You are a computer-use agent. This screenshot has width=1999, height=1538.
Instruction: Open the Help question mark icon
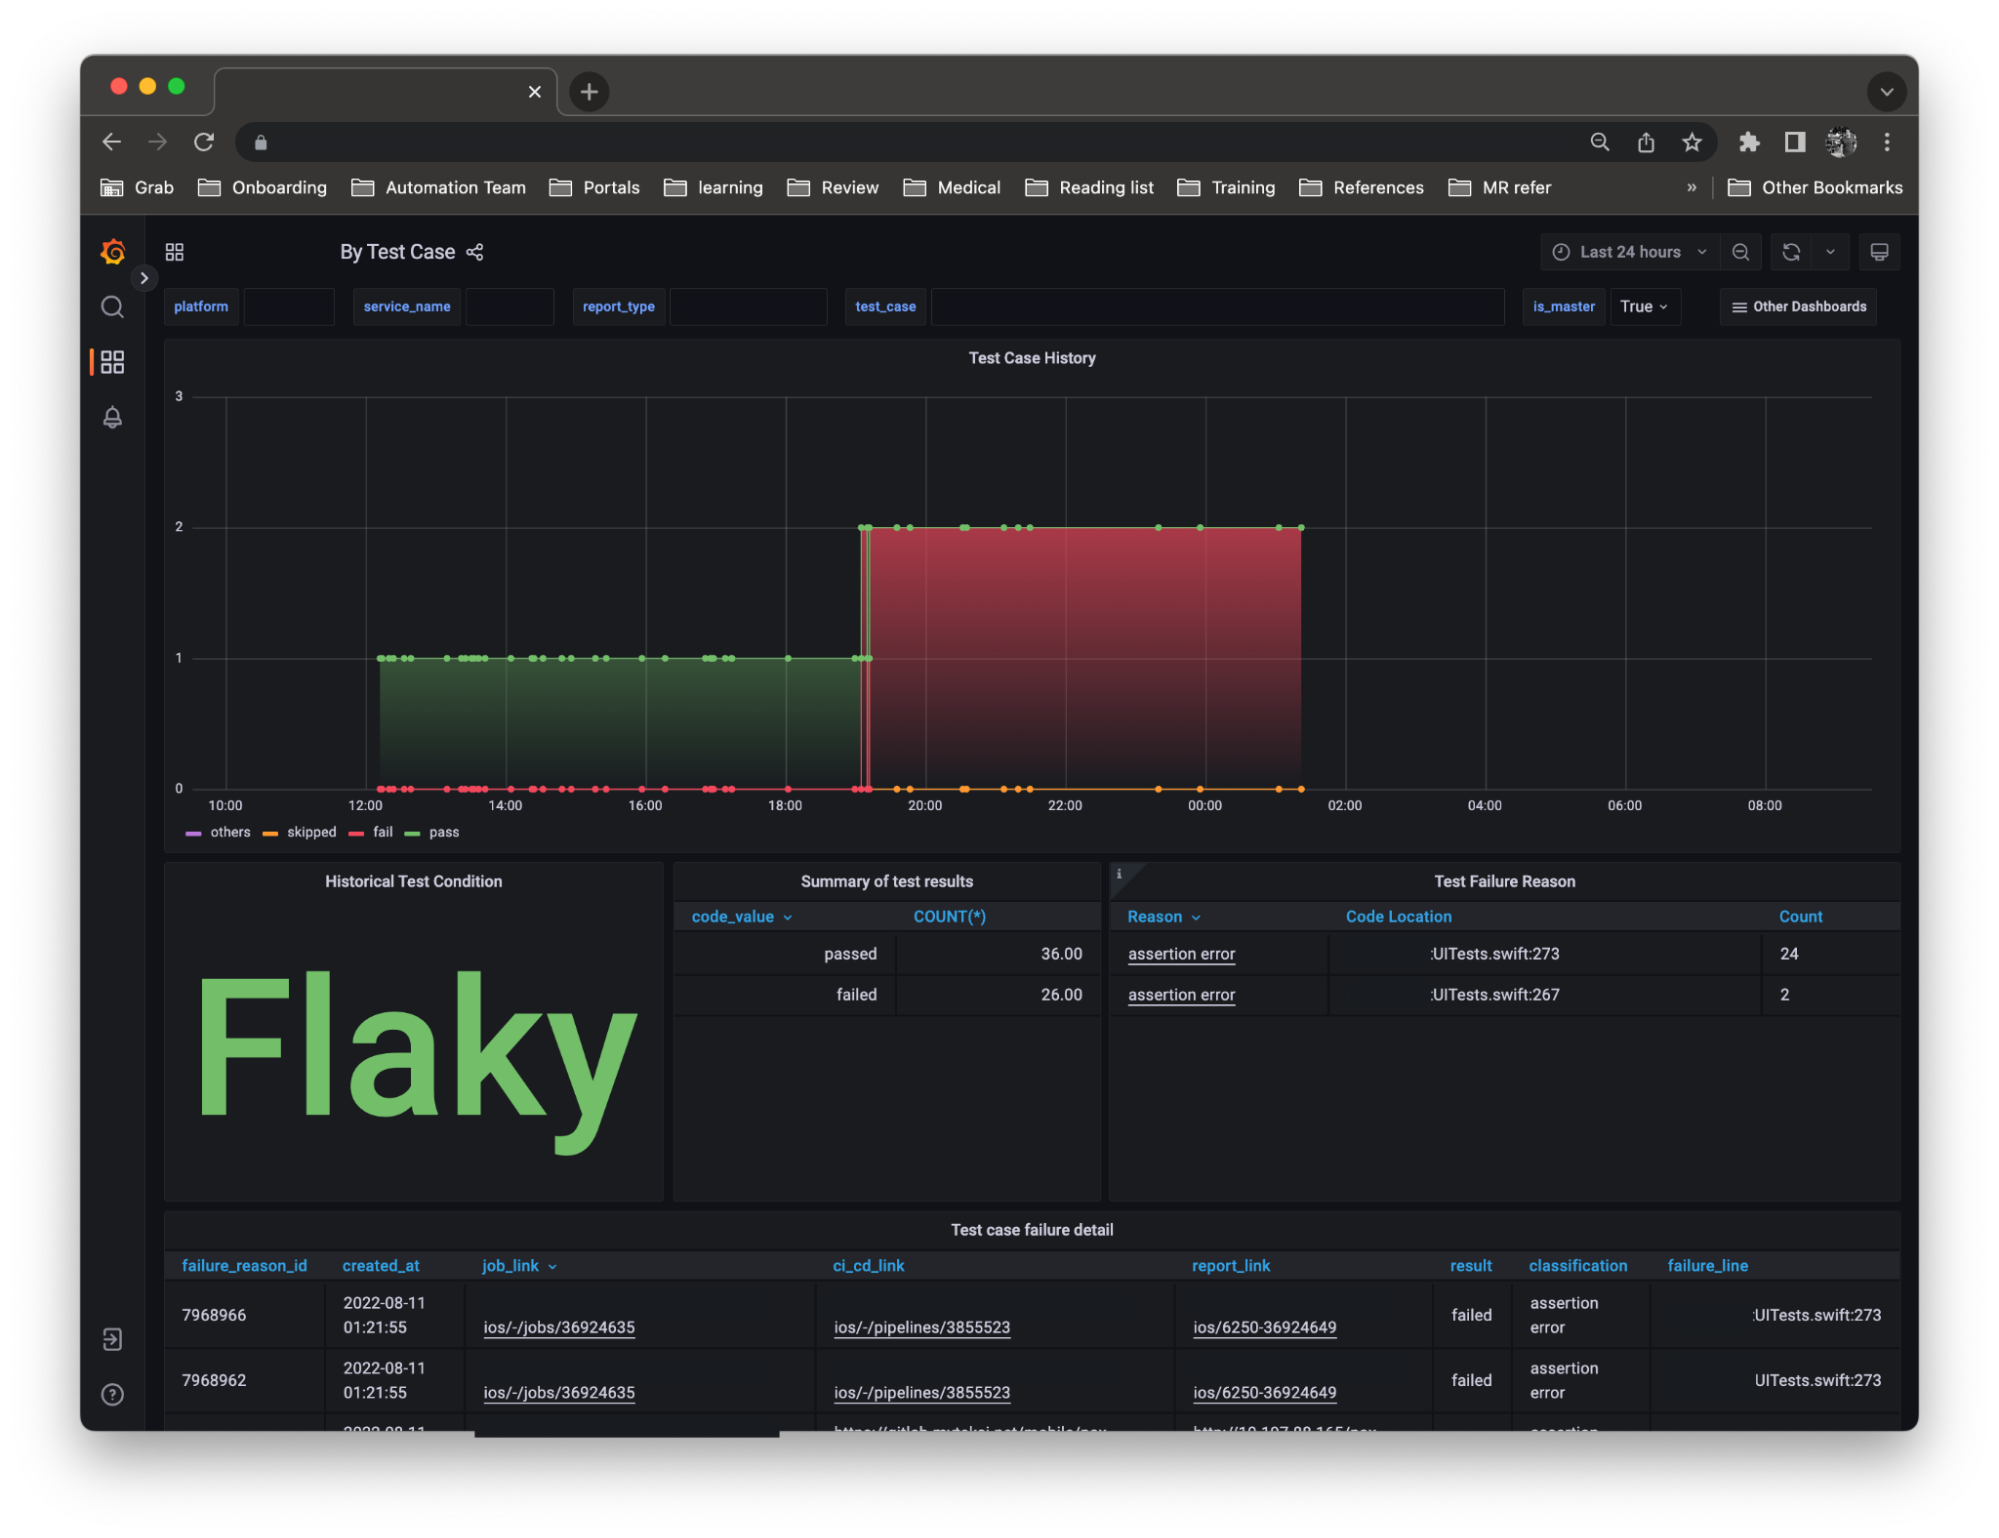point(113,1394)
